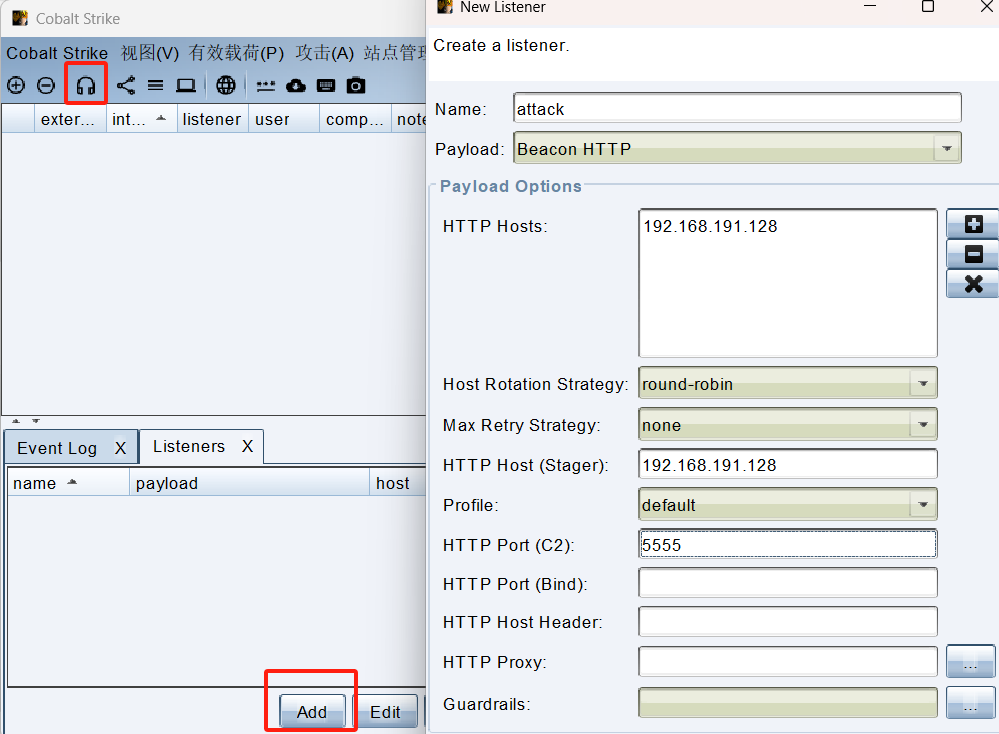Open credentials password icon
This screenshot has height=734, width=999.
266,85
